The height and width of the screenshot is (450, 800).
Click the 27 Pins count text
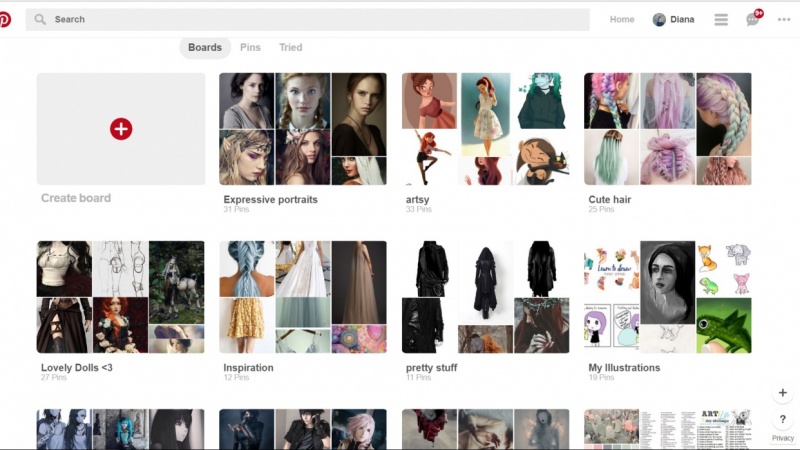54,378
